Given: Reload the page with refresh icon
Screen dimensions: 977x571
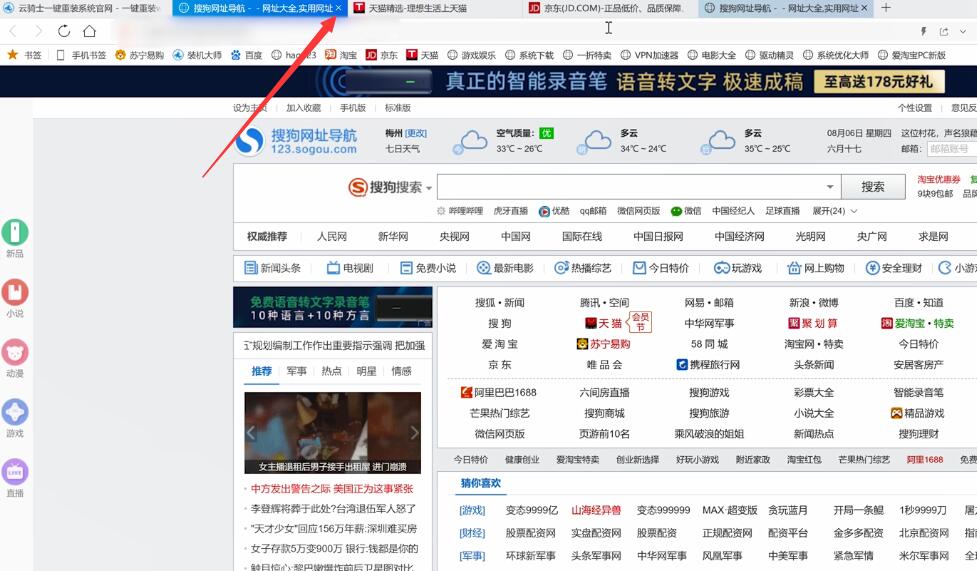Looking at the screenshot, I should tap(64, 31).
